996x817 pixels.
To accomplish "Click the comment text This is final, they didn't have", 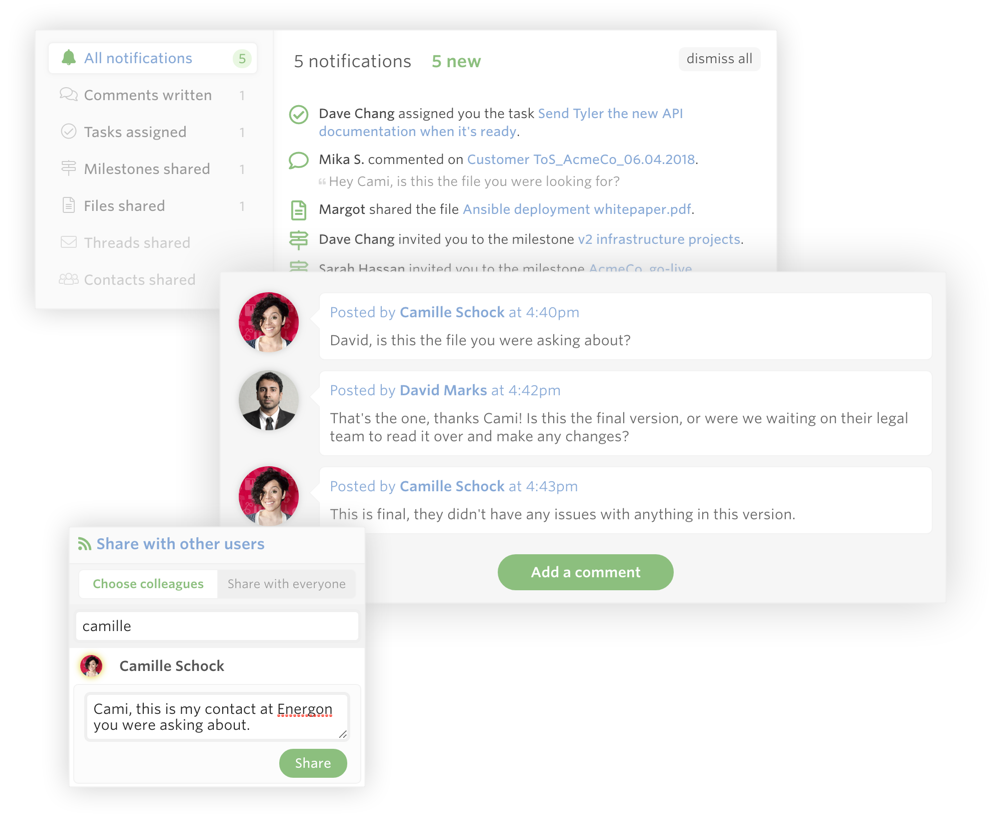I will point(562,515).
